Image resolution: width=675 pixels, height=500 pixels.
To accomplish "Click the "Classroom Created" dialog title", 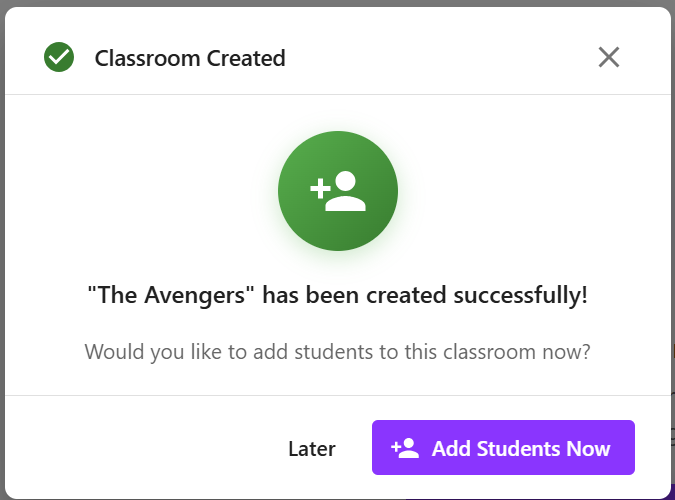I will click(190, 58).
